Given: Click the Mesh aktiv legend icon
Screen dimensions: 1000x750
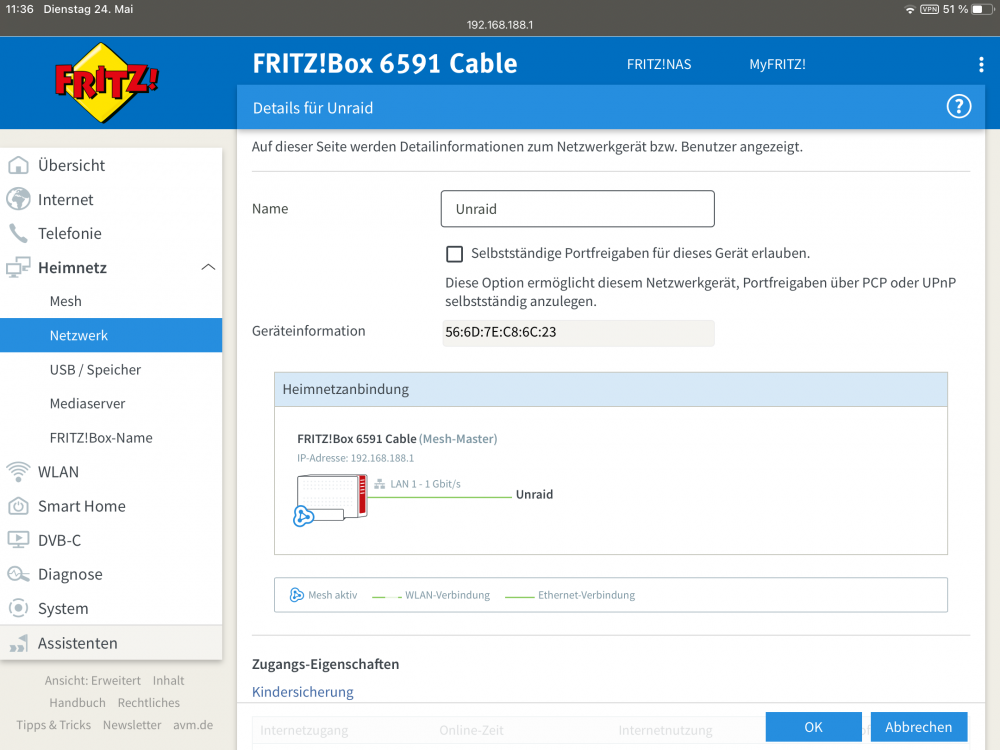Looking at the screenshot, I should pos(297,595).
